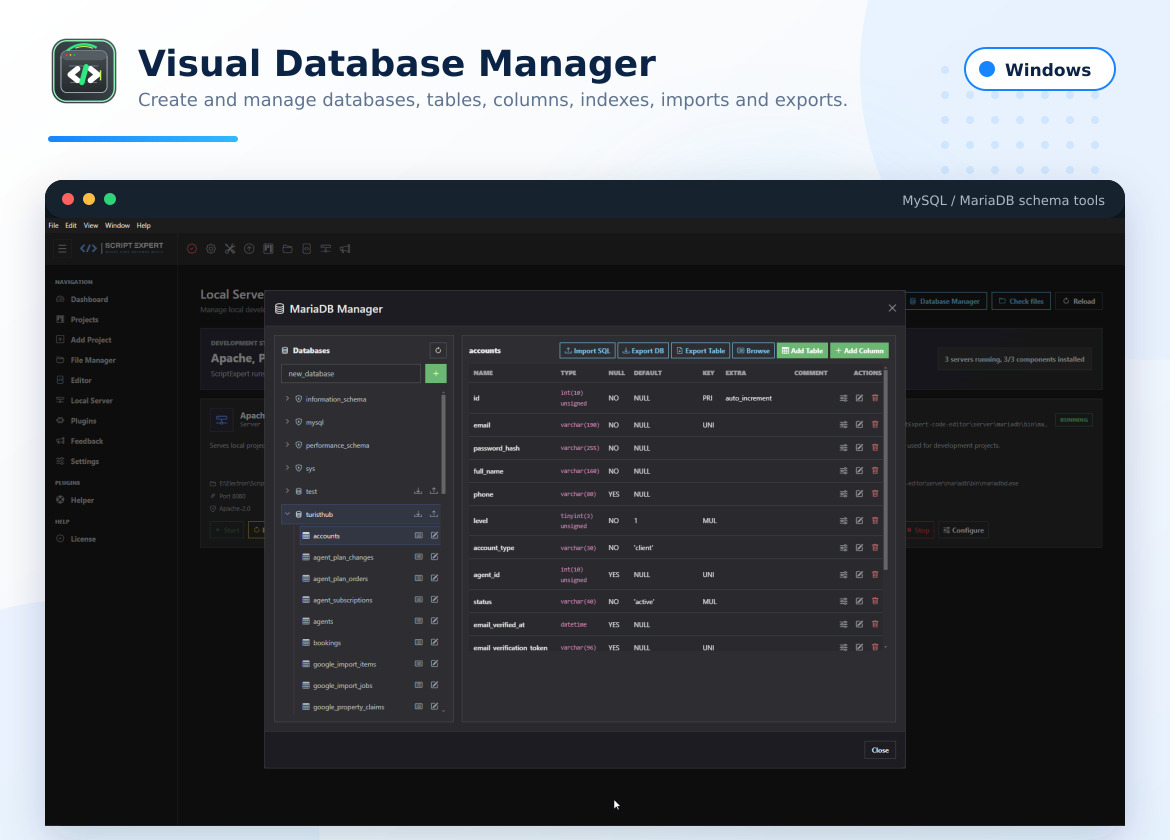Click the megaphone icon in top toolbar
The height and width of the screenshot is (840, 1170).
[345, 248]
